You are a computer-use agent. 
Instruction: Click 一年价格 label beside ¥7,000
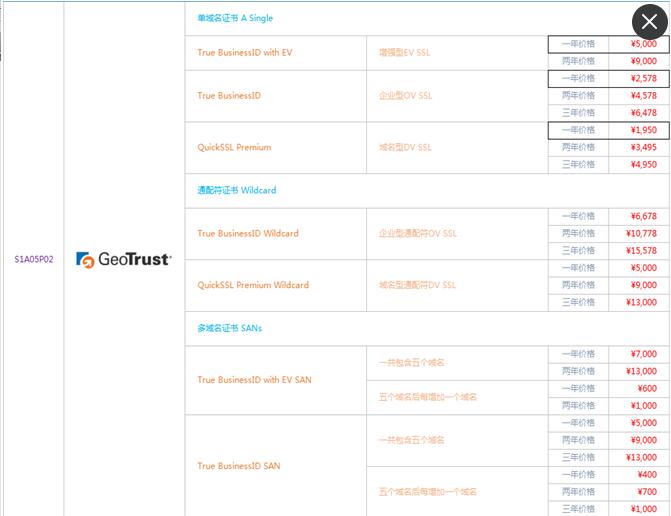(578, 354)
